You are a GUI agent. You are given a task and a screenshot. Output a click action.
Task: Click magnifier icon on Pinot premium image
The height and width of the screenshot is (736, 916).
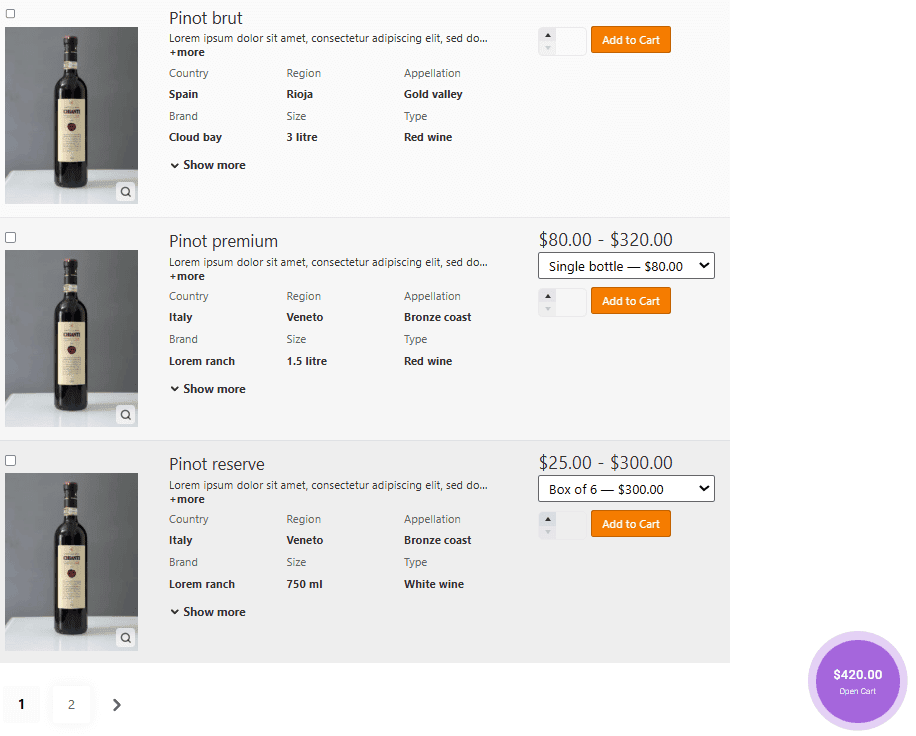(x=126, y=414)
